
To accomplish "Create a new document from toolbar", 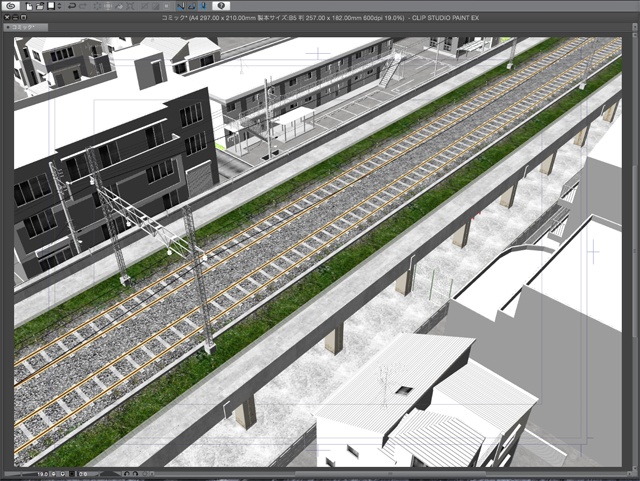I will (29, 6).
